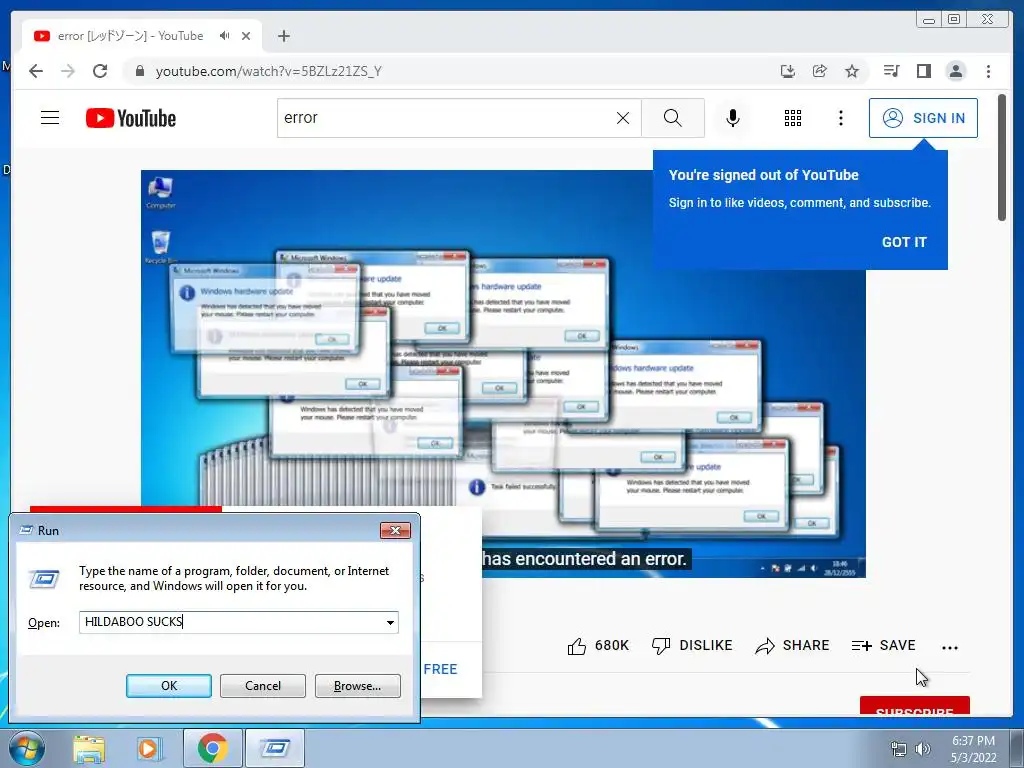This screenshot has height=768, width=1024.
Task: Click the SIGN IN button on YouTube
Action: point(923,118)
